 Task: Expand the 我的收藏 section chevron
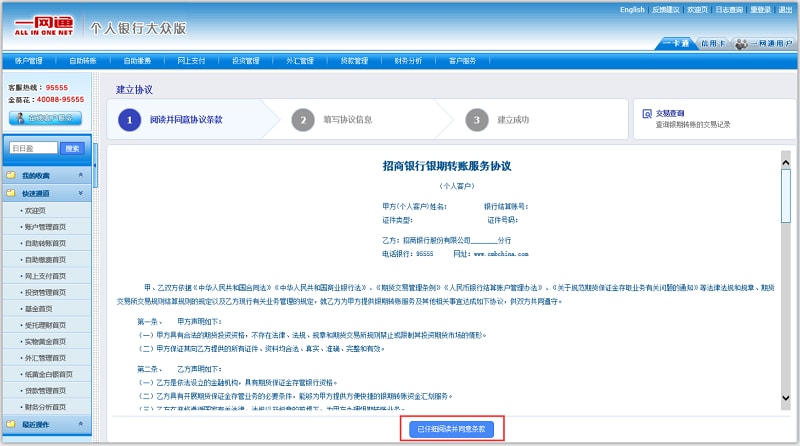80,176
